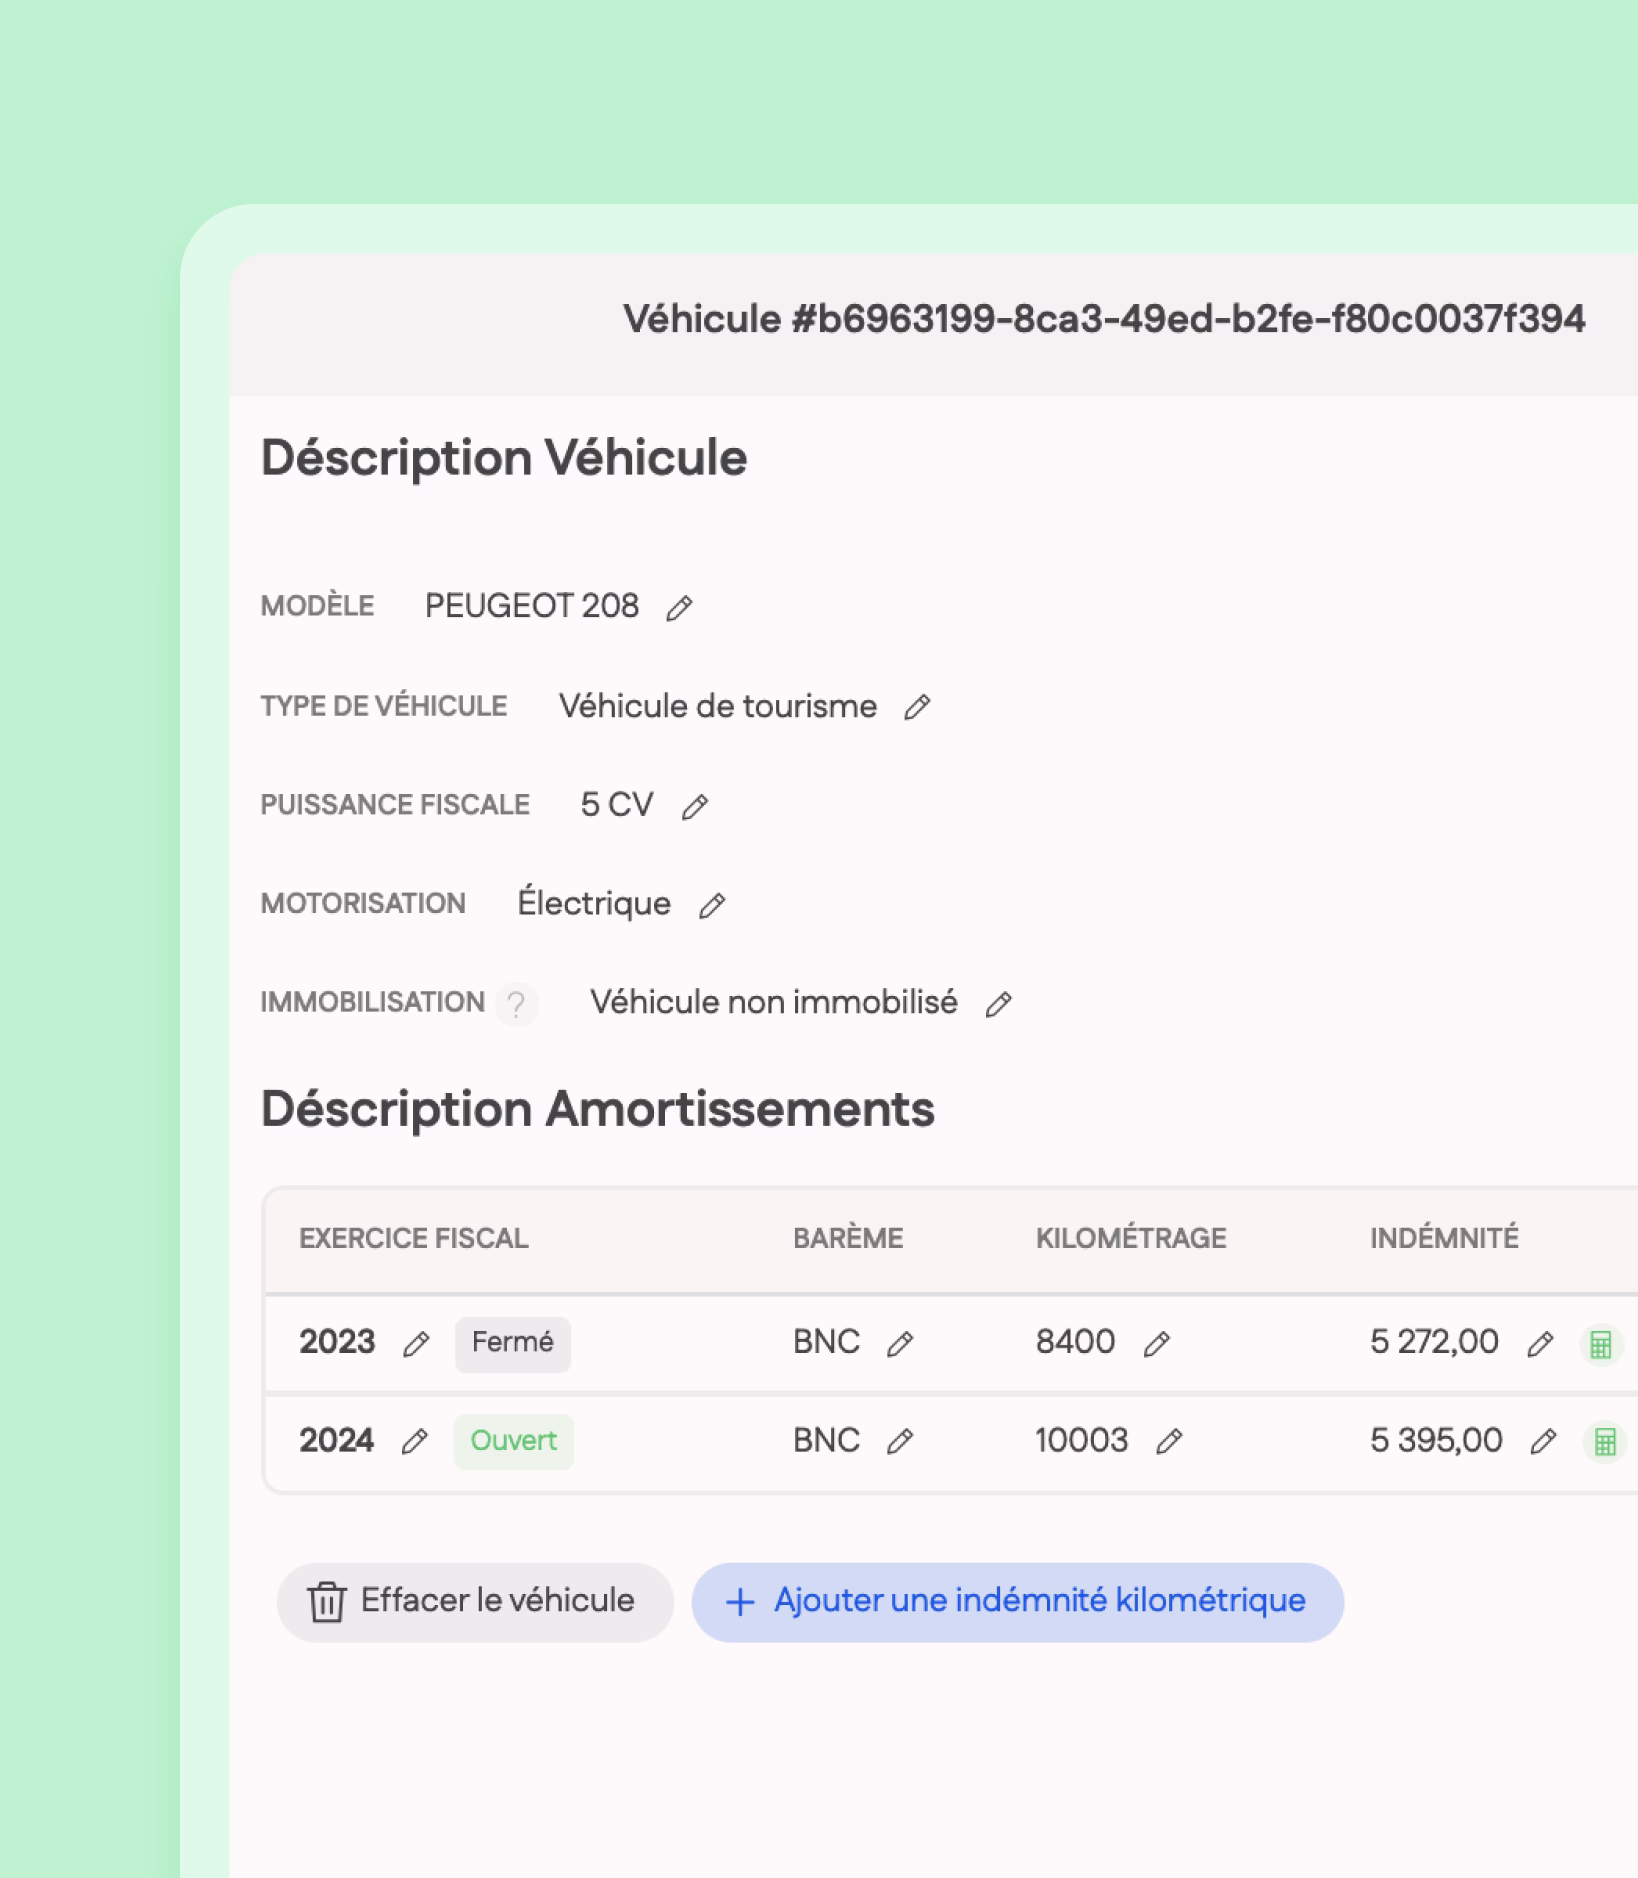Edit the Véhicule de tourisme type

(917, 708)
